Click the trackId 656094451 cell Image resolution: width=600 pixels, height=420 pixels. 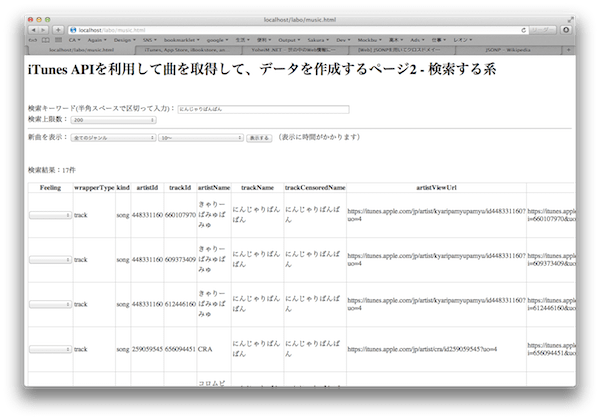coord(180,349)
